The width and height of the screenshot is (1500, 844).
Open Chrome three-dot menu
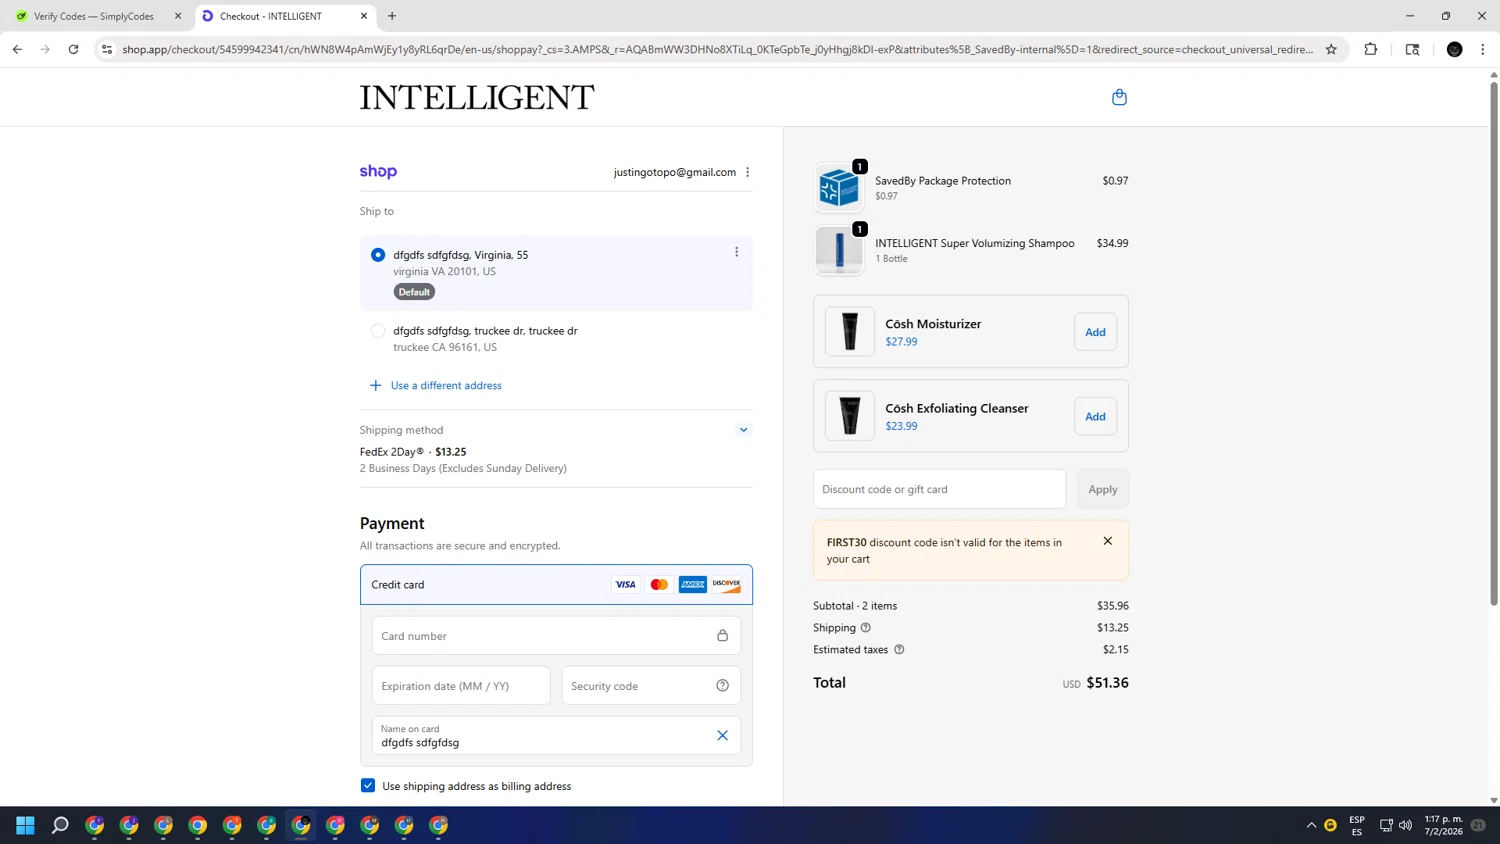[x=1482, y=49]
